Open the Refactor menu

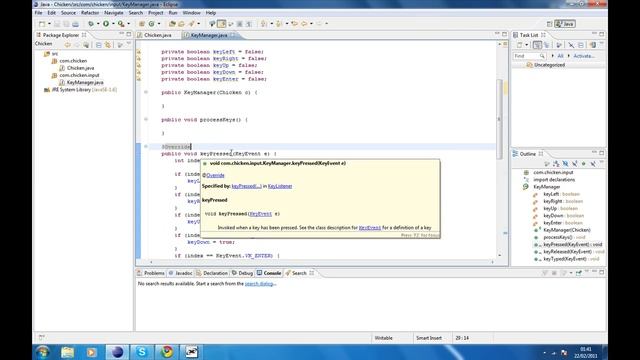coord(90,13)
